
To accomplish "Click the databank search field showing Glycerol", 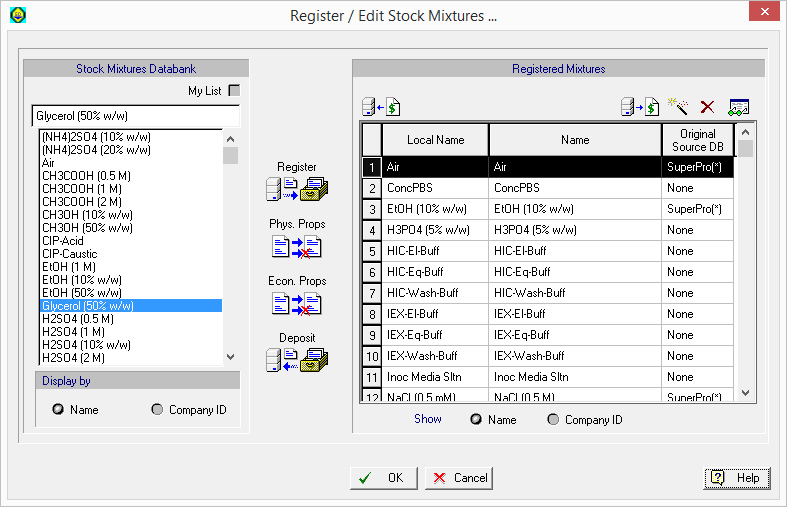I will [x=136, y=116].
